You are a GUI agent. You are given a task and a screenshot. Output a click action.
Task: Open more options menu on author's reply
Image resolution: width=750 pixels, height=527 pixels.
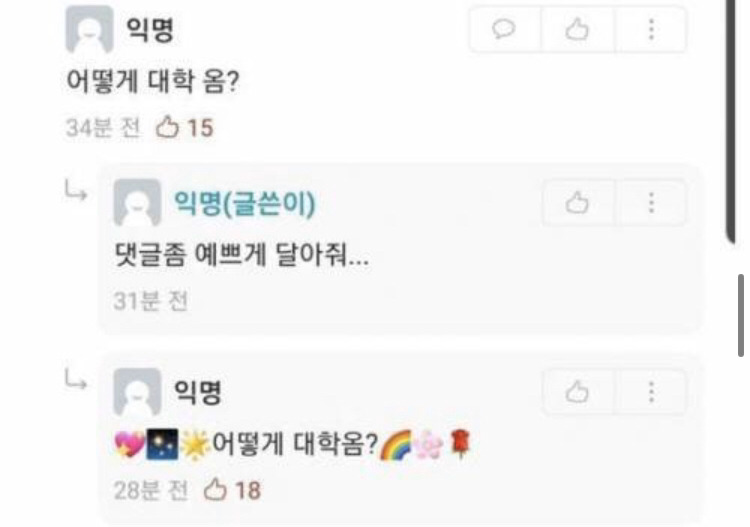tap(651, 203)
